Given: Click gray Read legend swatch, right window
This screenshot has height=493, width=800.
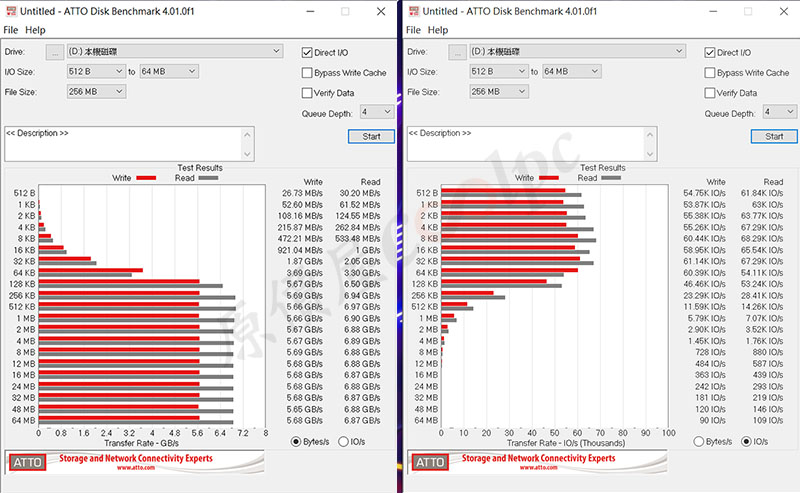Looking at the screenshot, I should [611, 178].
